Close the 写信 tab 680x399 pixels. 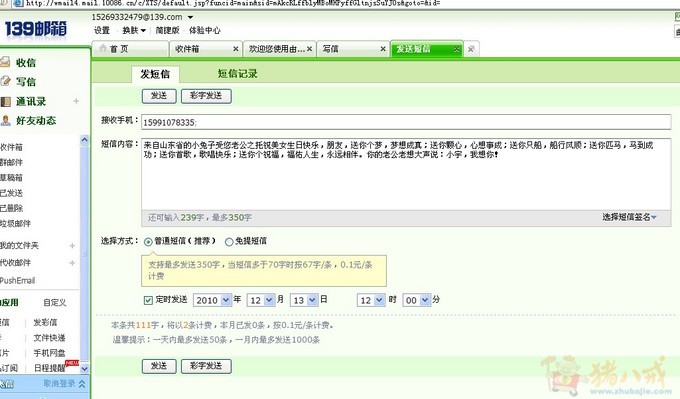click(x=383, y=49)
